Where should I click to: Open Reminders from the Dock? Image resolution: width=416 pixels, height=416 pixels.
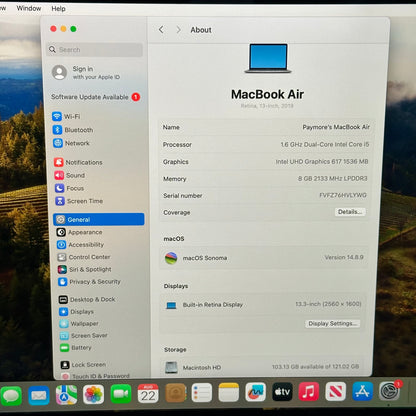(202, 393)
